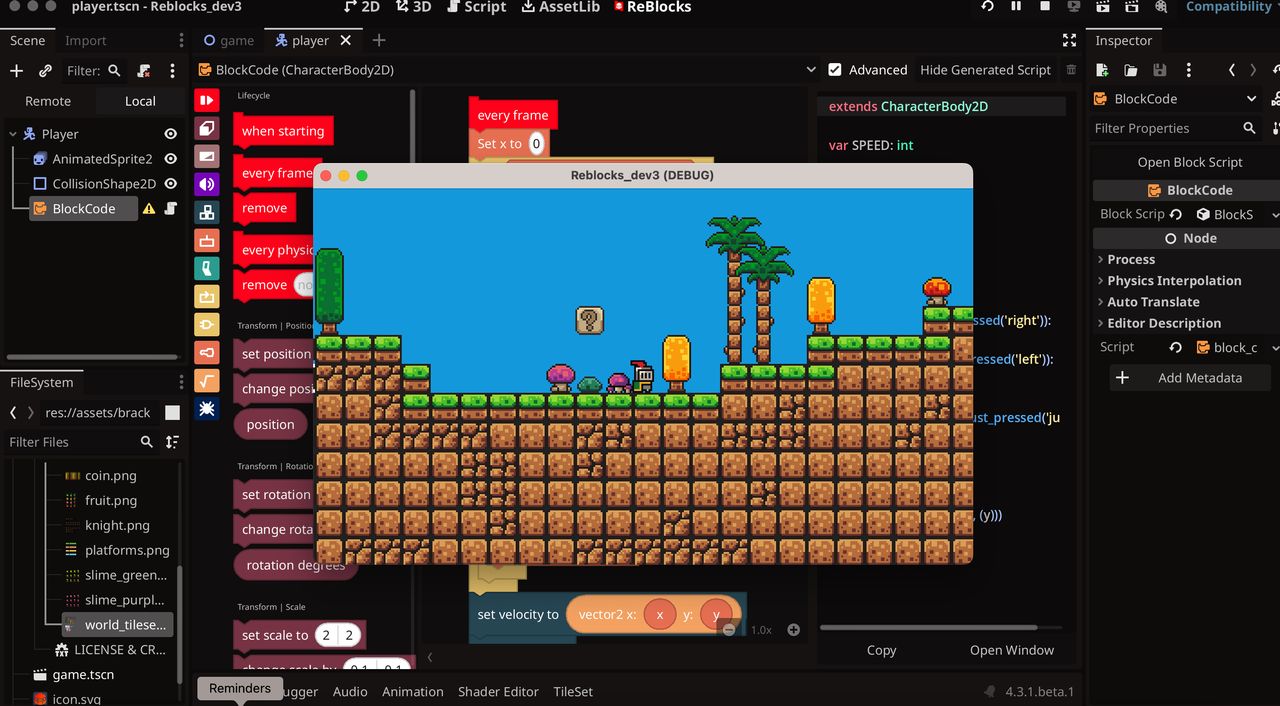
Task: Click distraction-free mode expand icon
Action: (x=1069, y=40)
